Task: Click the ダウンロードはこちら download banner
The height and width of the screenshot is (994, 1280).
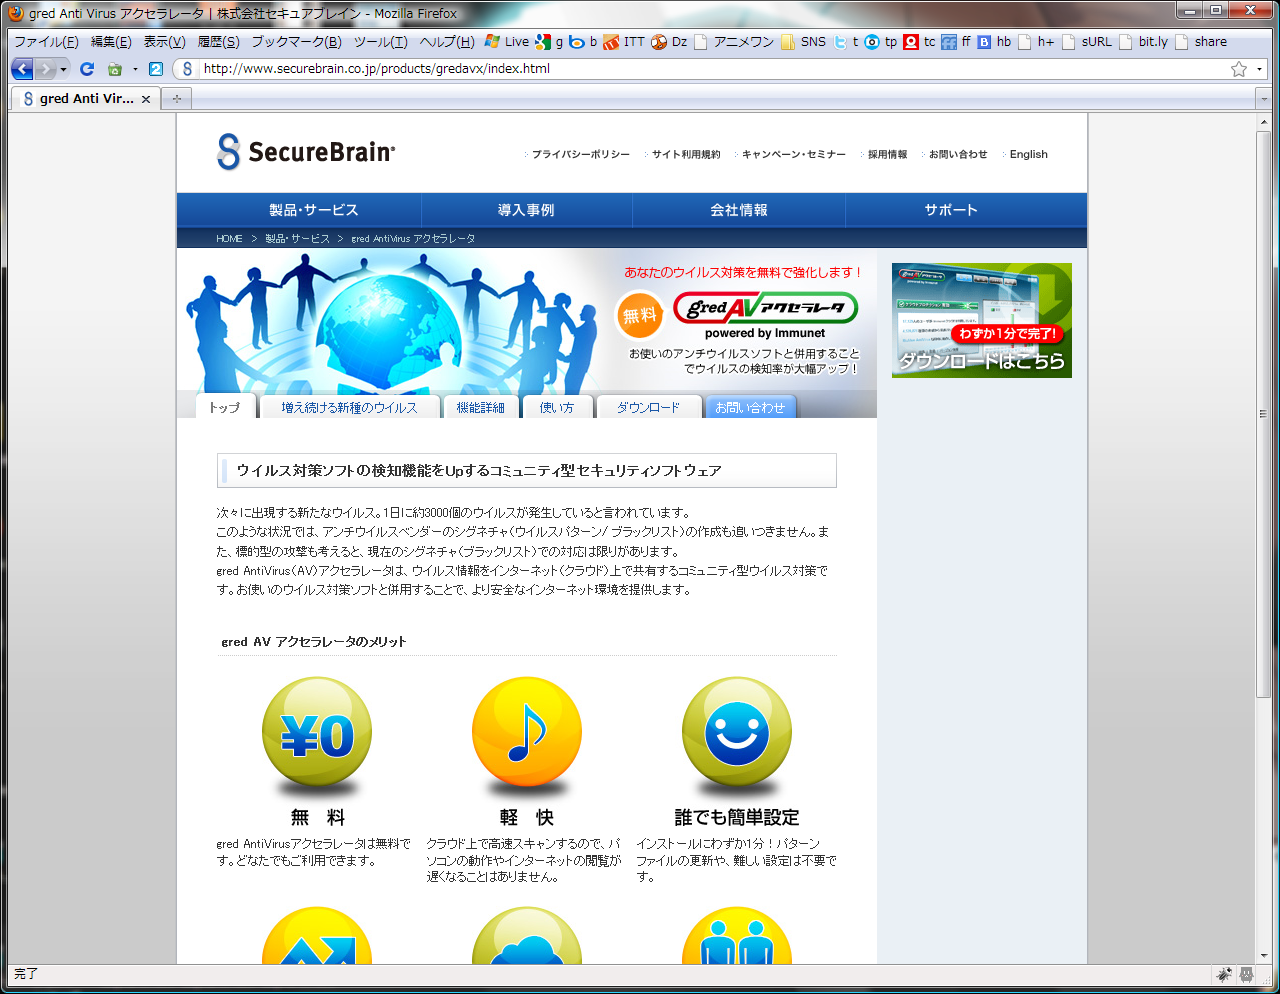Action: [981, 320]
